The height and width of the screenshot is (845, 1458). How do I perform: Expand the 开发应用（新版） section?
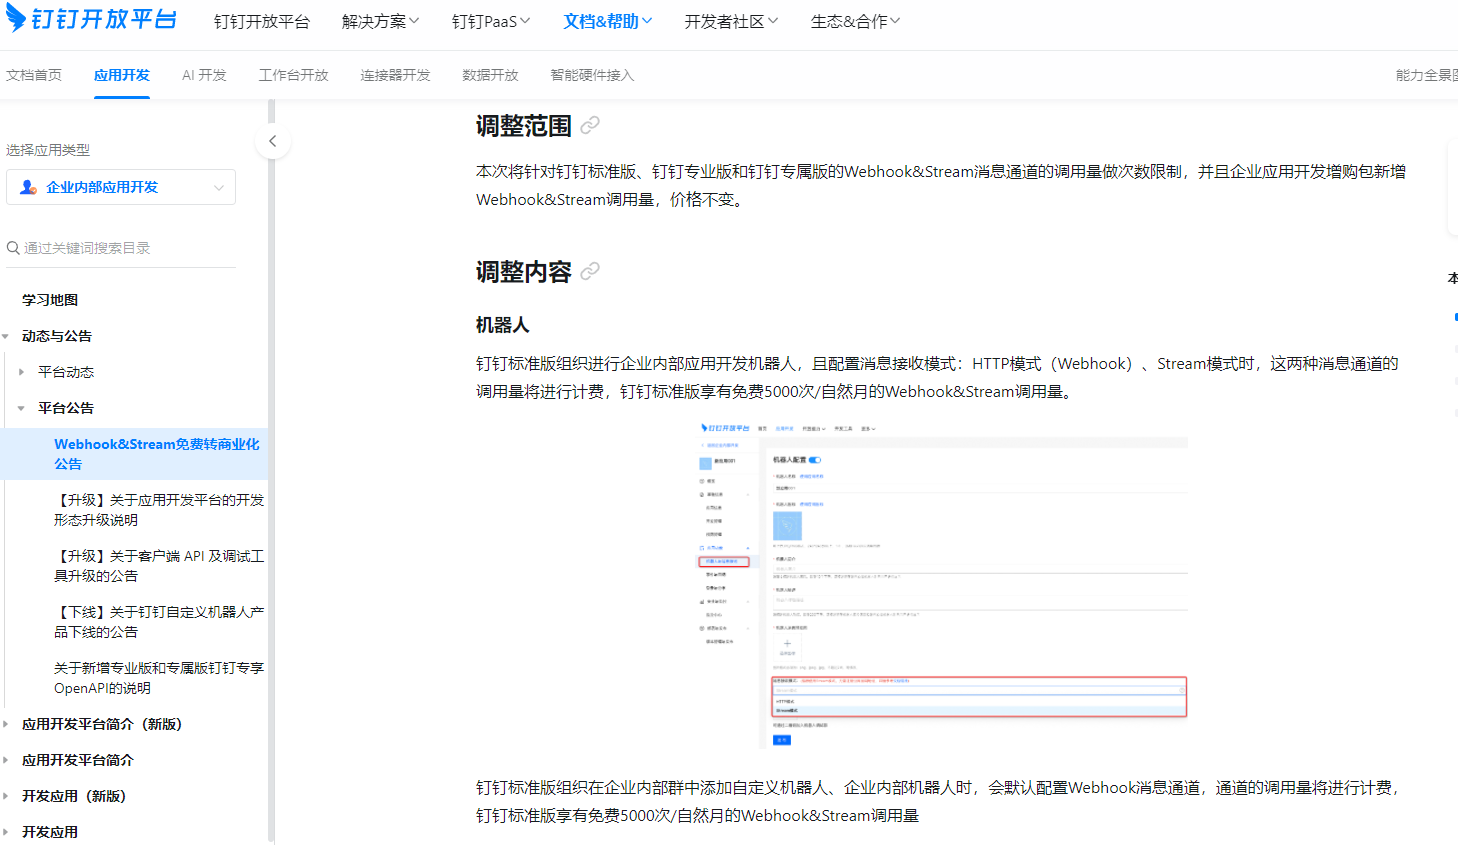[x=6, y=796]
